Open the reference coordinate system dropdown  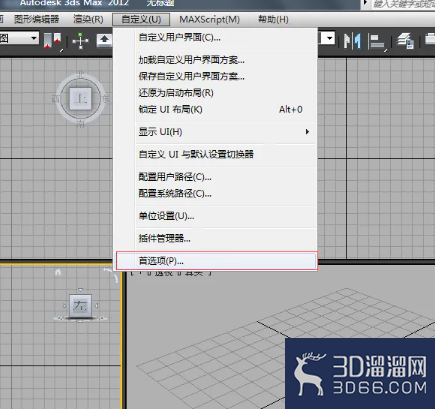(19, 39)
